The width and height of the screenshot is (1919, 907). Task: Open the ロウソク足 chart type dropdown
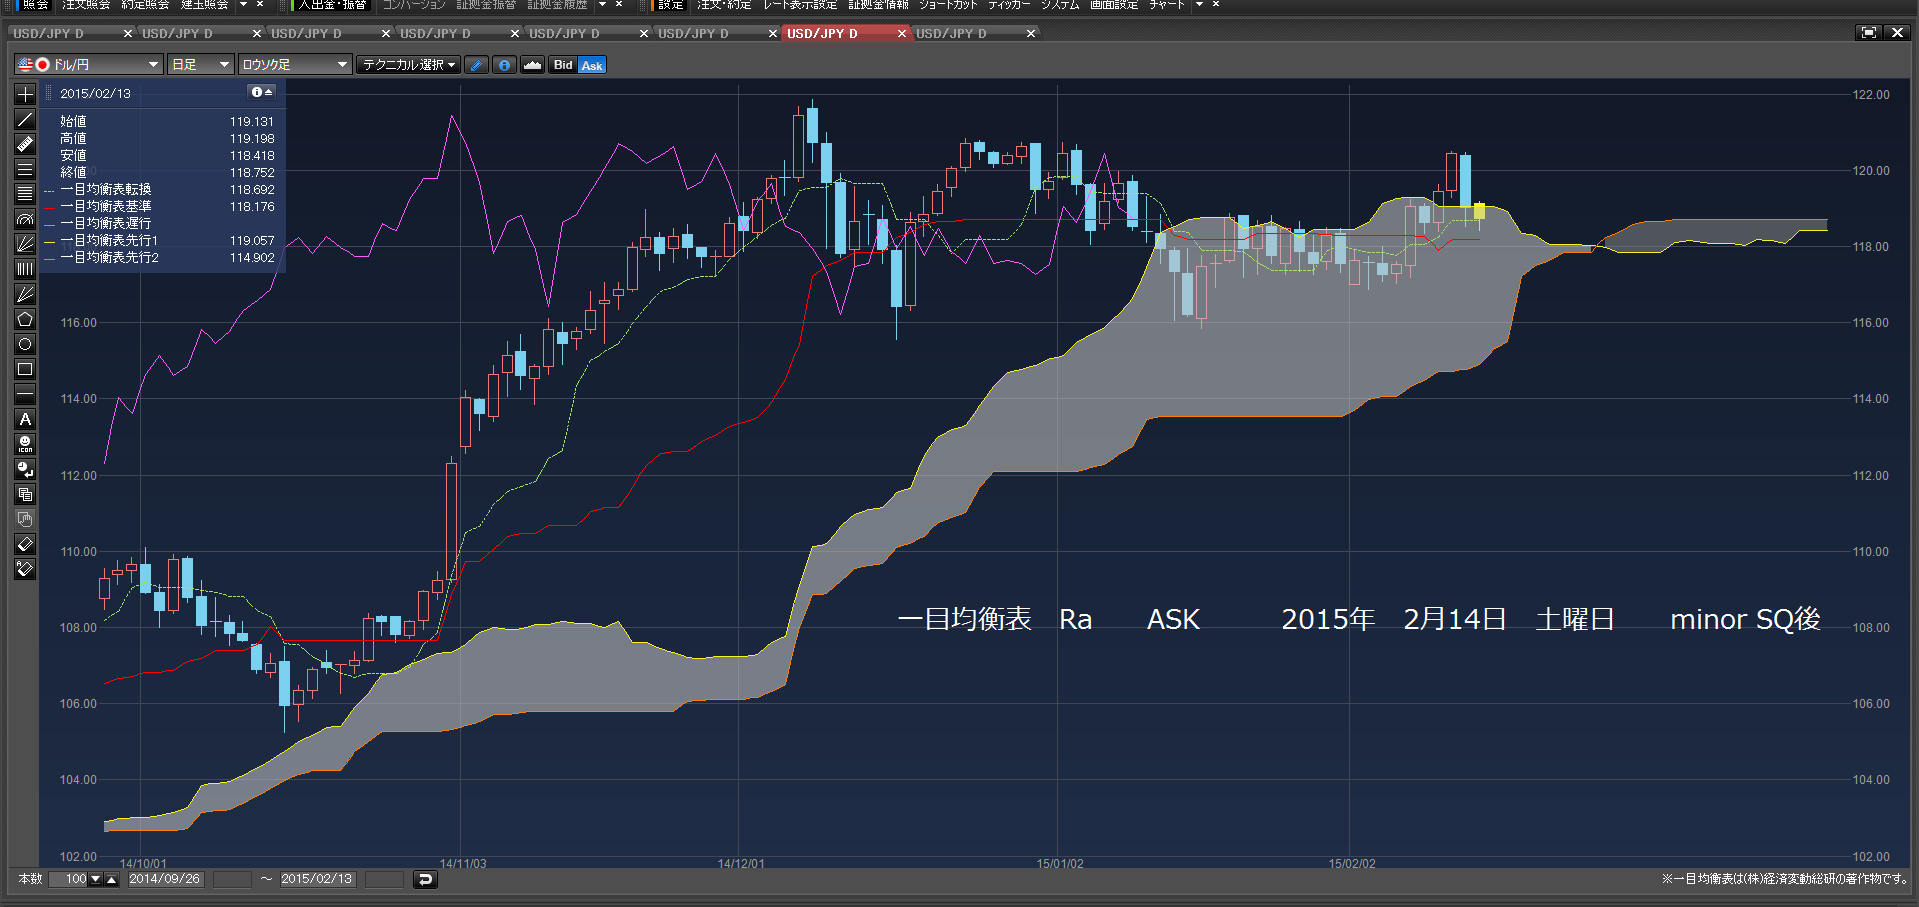pos(294,65)
